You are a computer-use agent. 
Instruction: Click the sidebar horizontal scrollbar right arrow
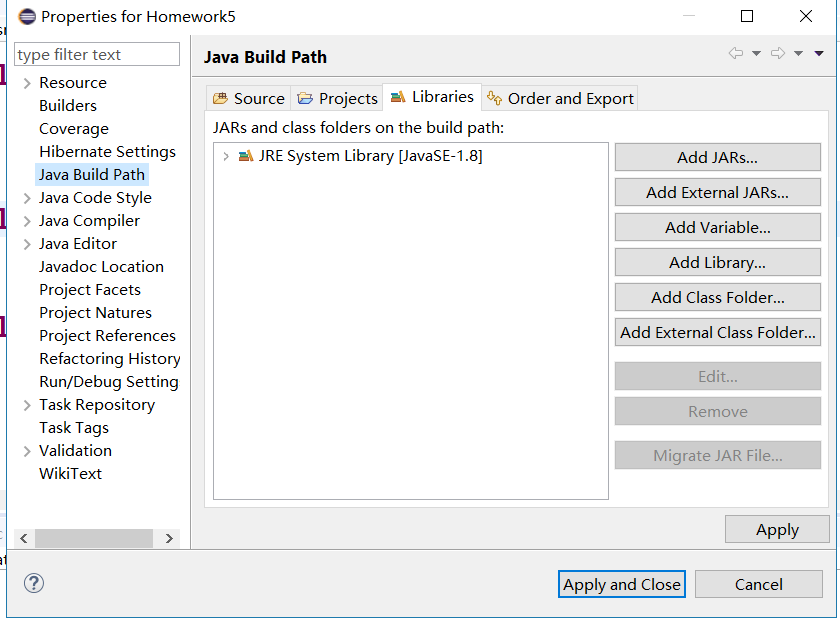coord(169,538)
